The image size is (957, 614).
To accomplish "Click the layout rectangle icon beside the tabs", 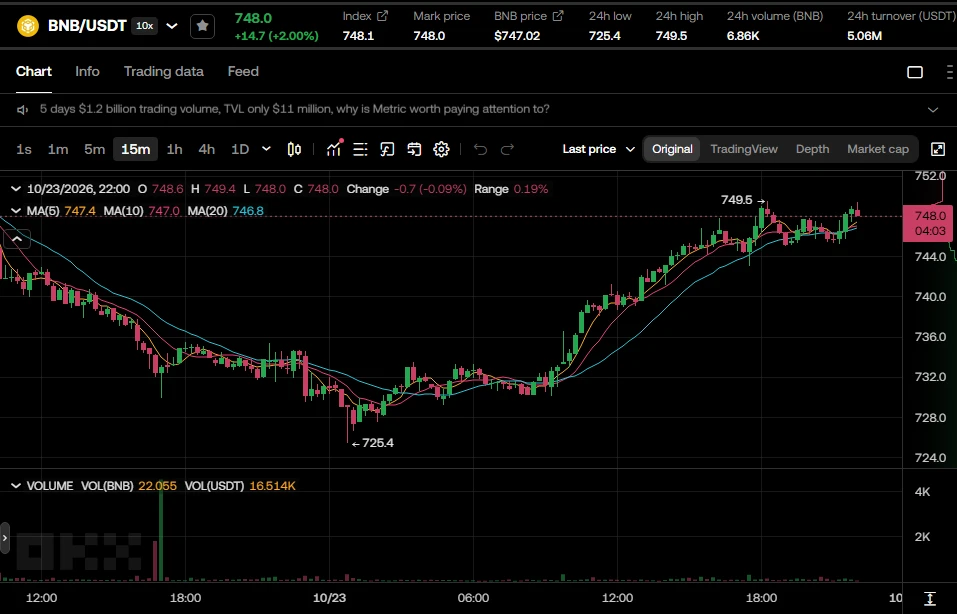I will coord(915,73).
